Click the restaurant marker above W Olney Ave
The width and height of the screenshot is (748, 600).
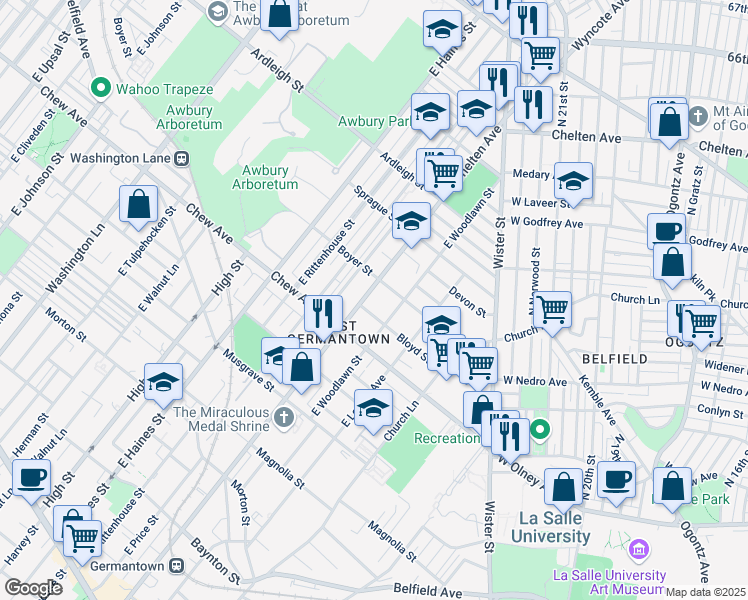(x=510, y=438)
